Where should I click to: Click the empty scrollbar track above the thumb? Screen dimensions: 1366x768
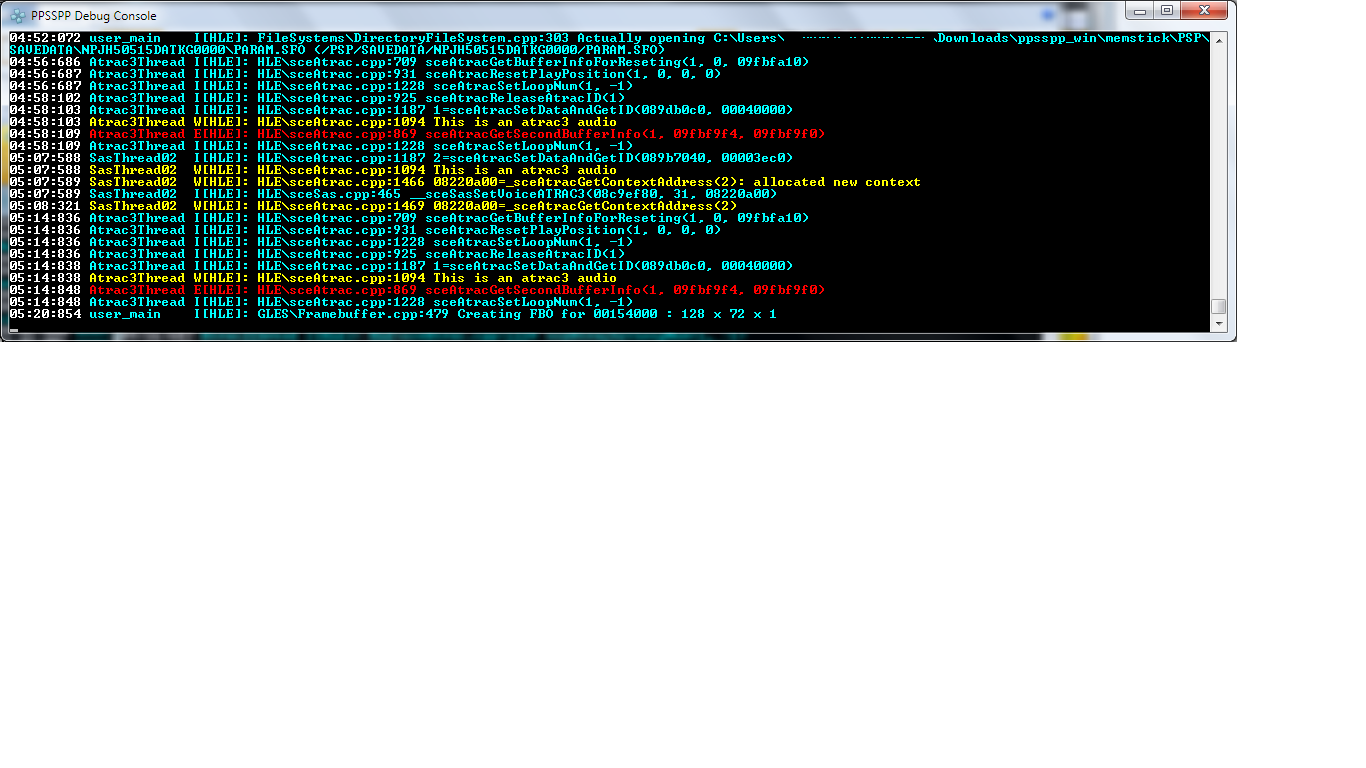tap(1217, 170)
